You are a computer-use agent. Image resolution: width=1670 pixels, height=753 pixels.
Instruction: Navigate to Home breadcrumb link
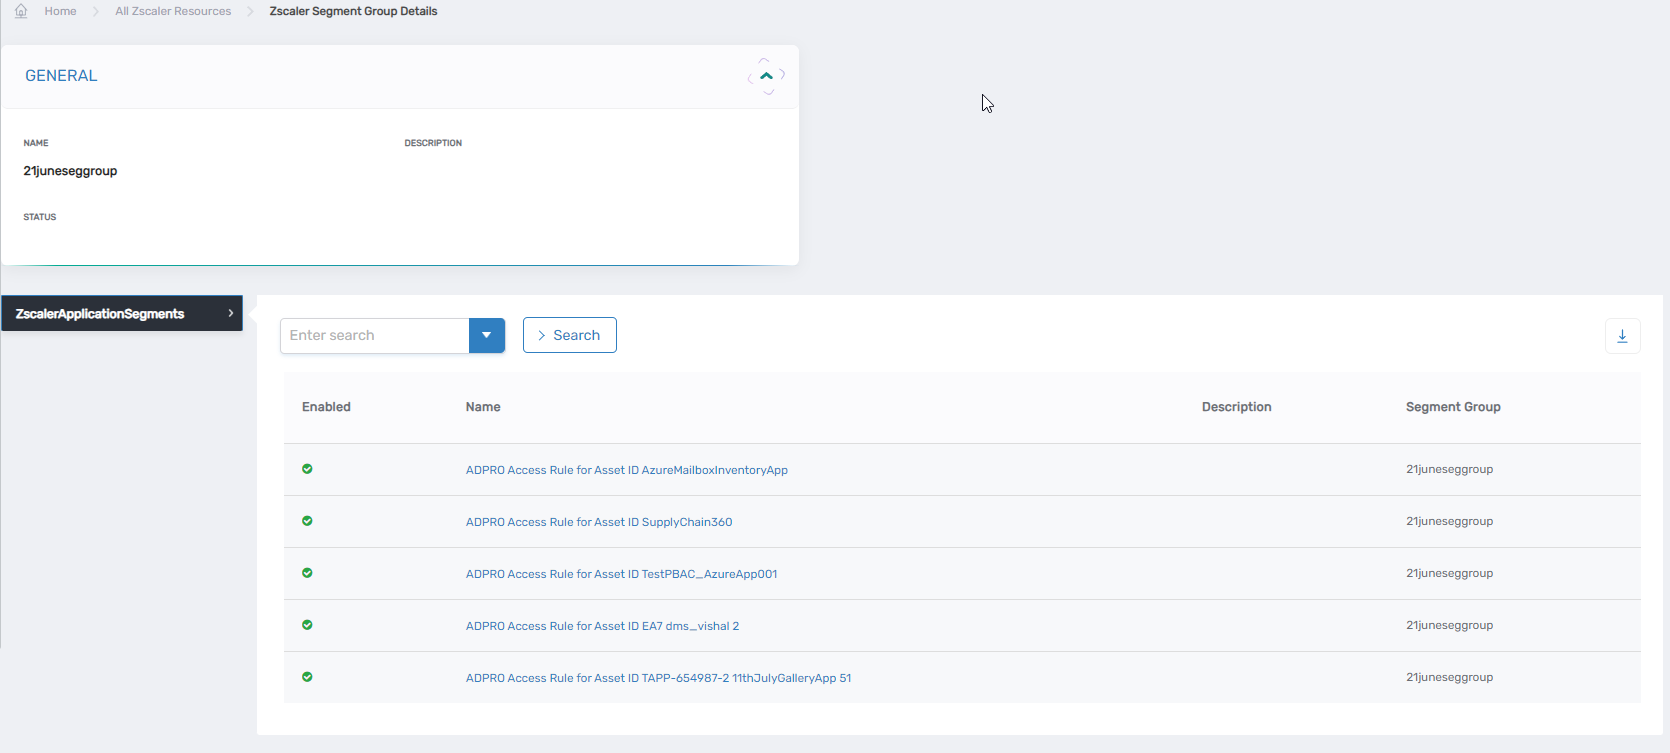point(60,11)
